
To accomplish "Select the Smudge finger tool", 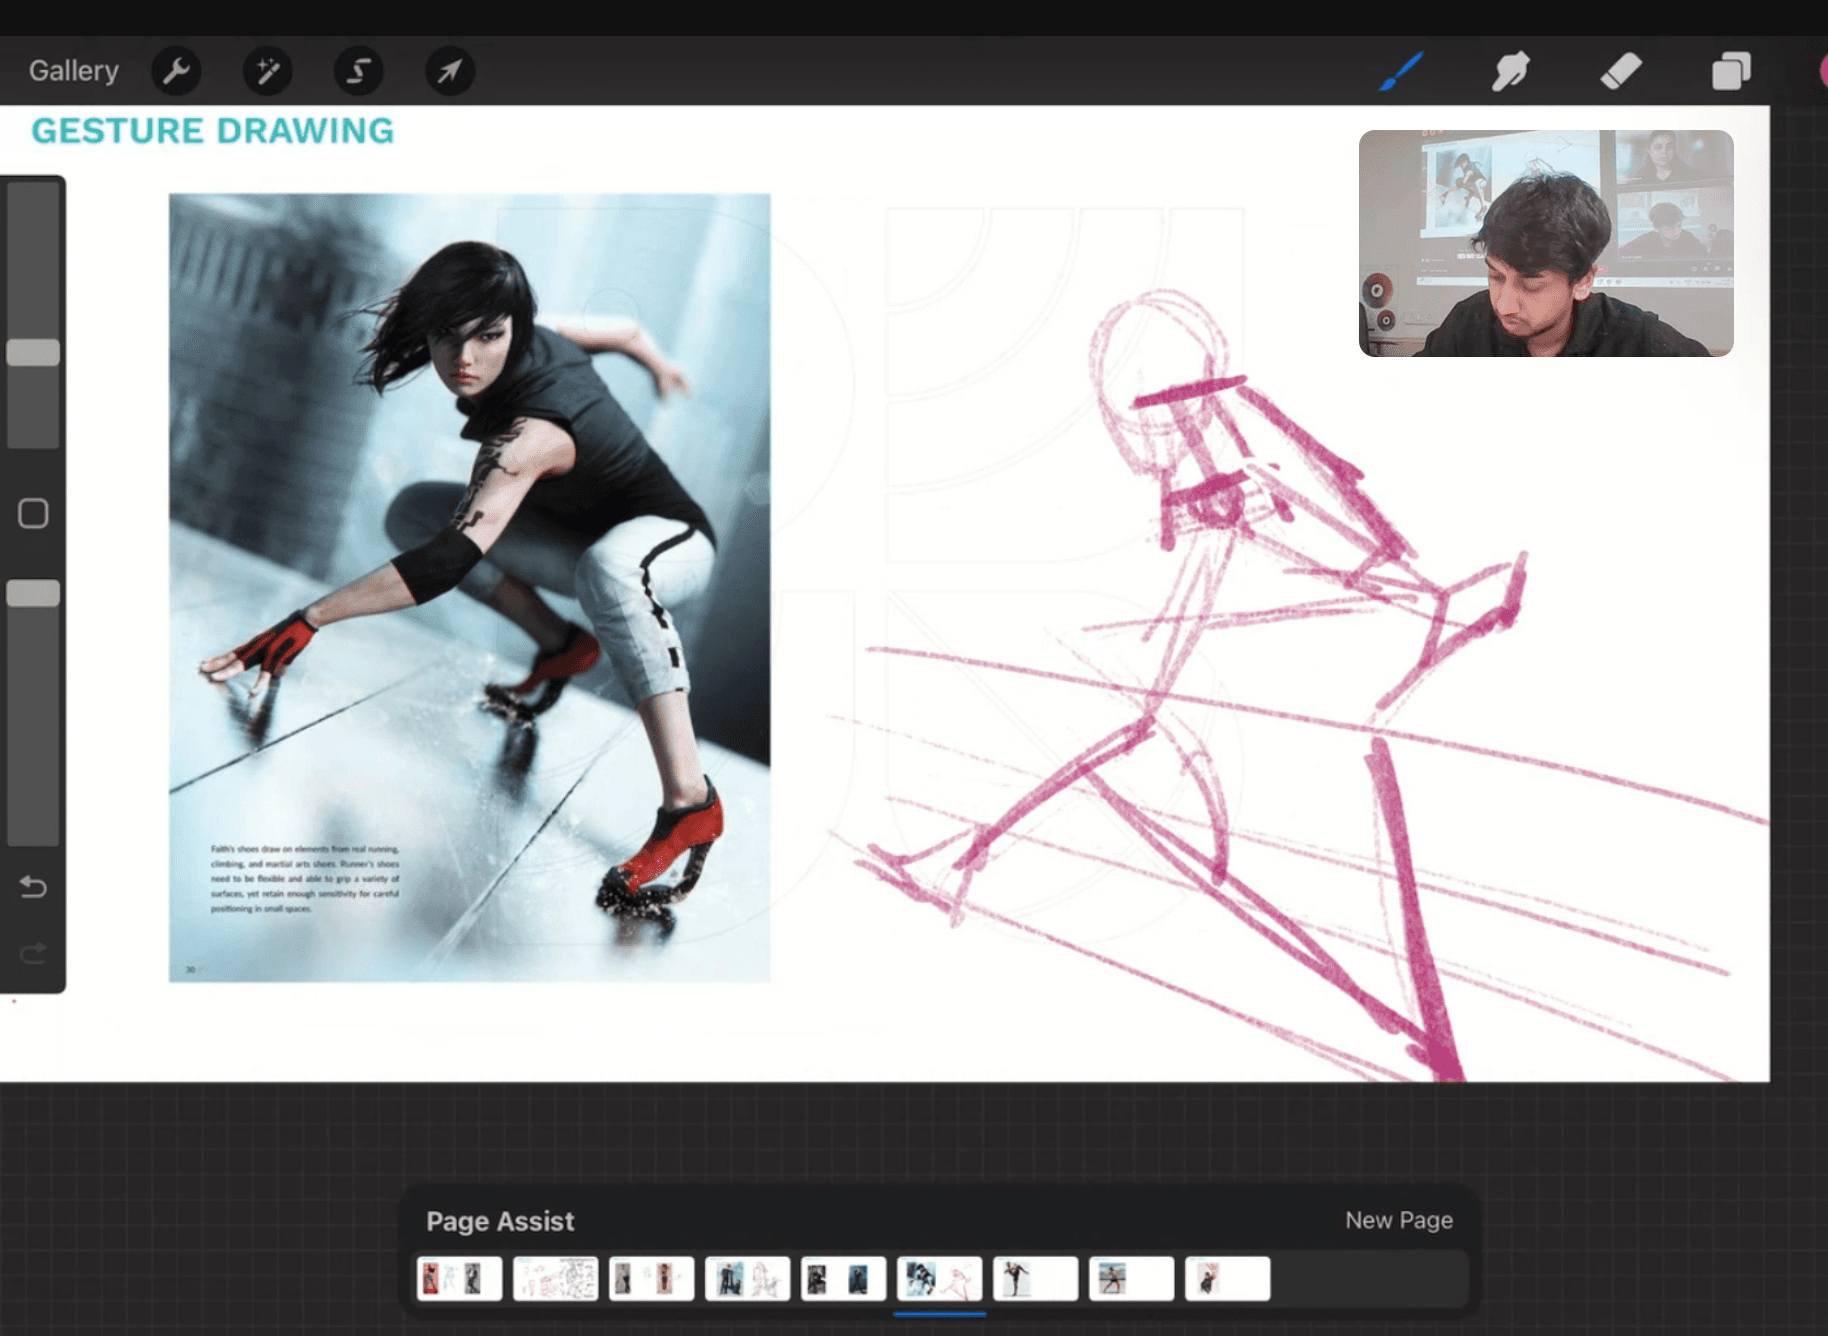I will [1511, 71].
